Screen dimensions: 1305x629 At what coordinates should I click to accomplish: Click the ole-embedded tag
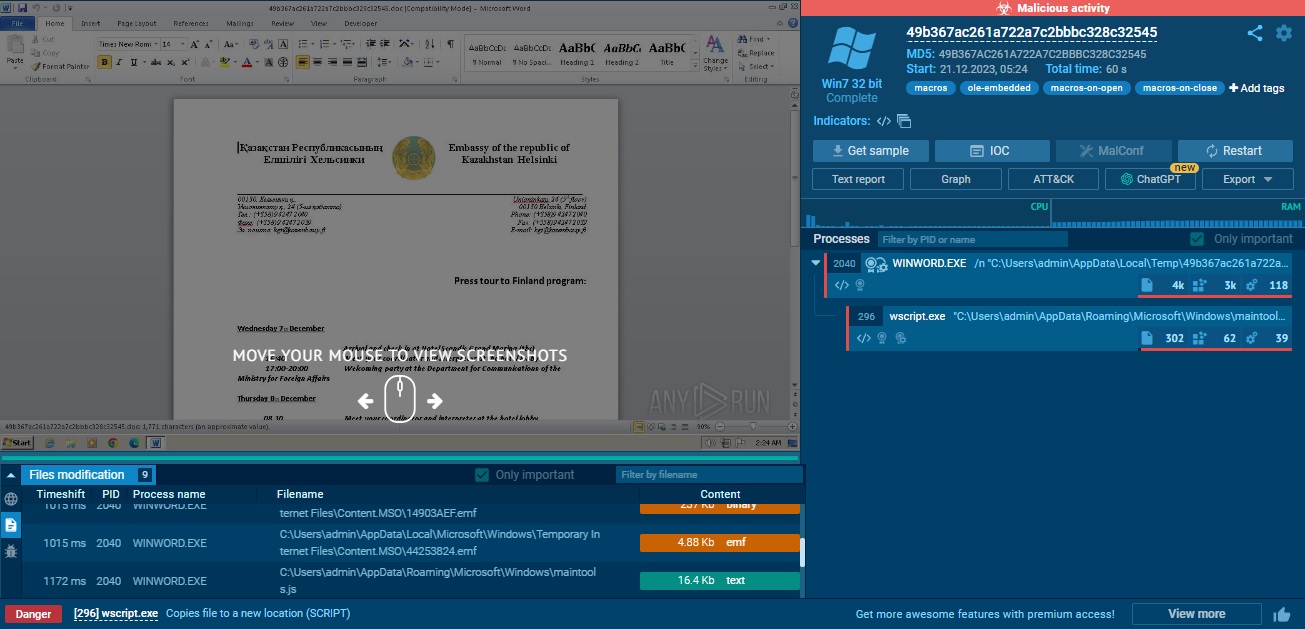[x=998, y=88]
